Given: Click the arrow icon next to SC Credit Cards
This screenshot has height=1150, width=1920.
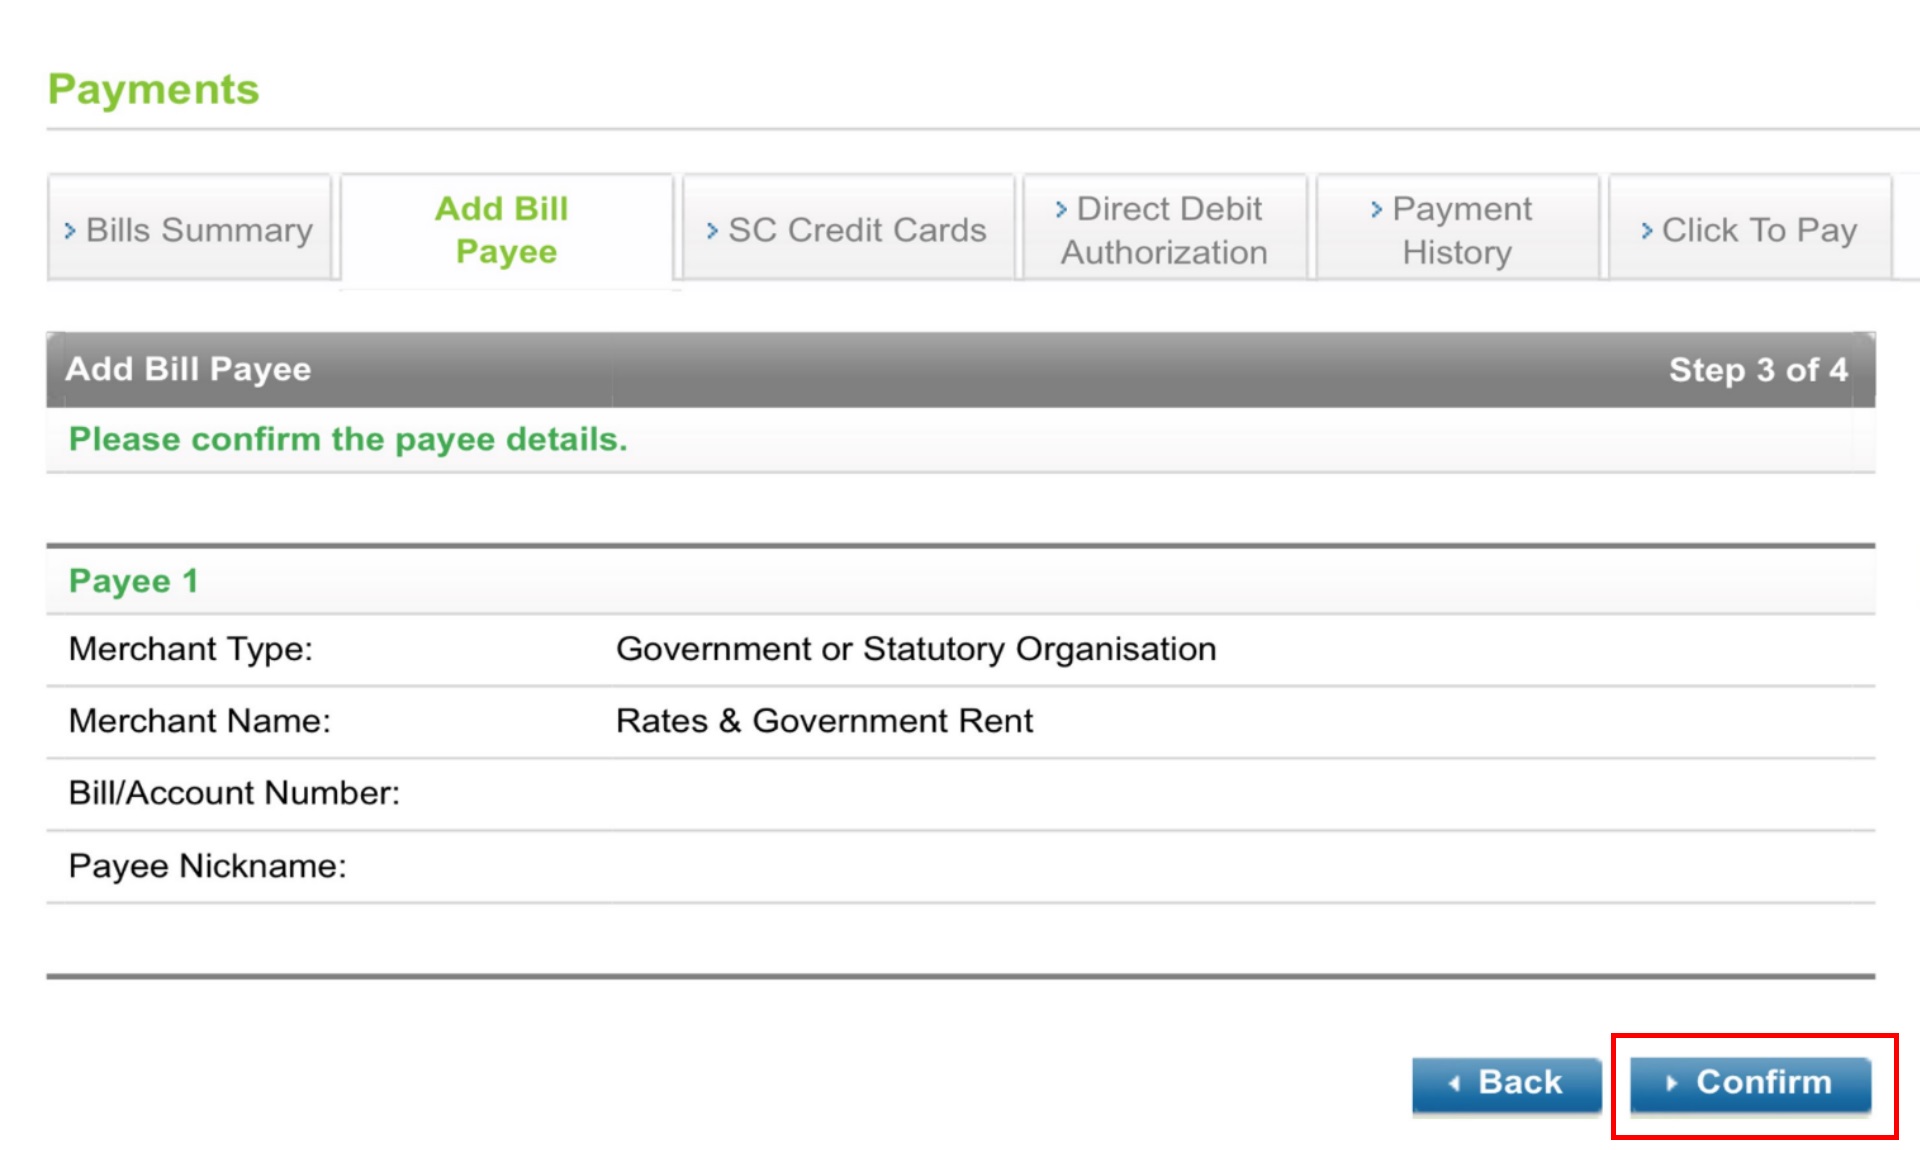Looking at the screenshot, I should click(x=712, y=230).
